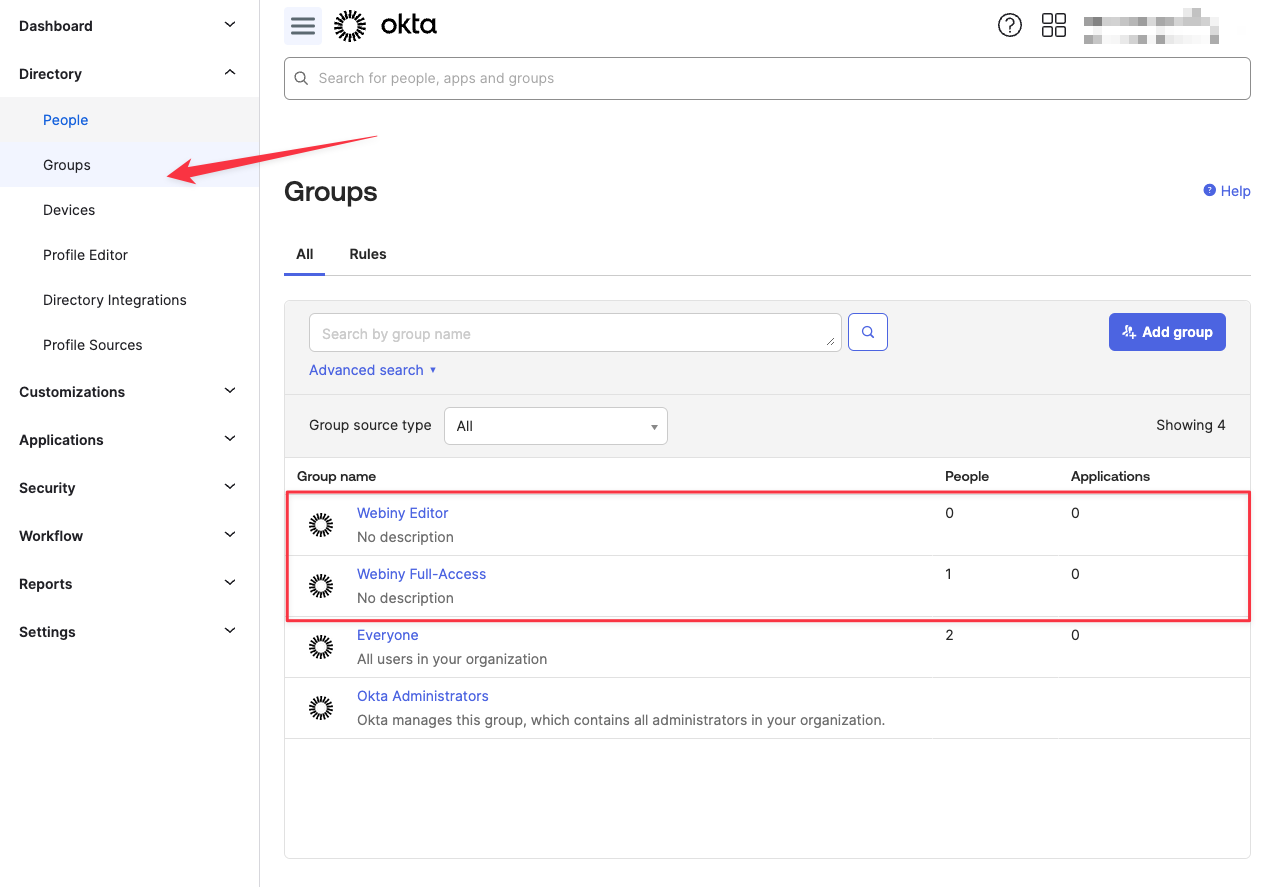Click the Add group button
1270x887 pixels.
click(x=1167, y=332)
